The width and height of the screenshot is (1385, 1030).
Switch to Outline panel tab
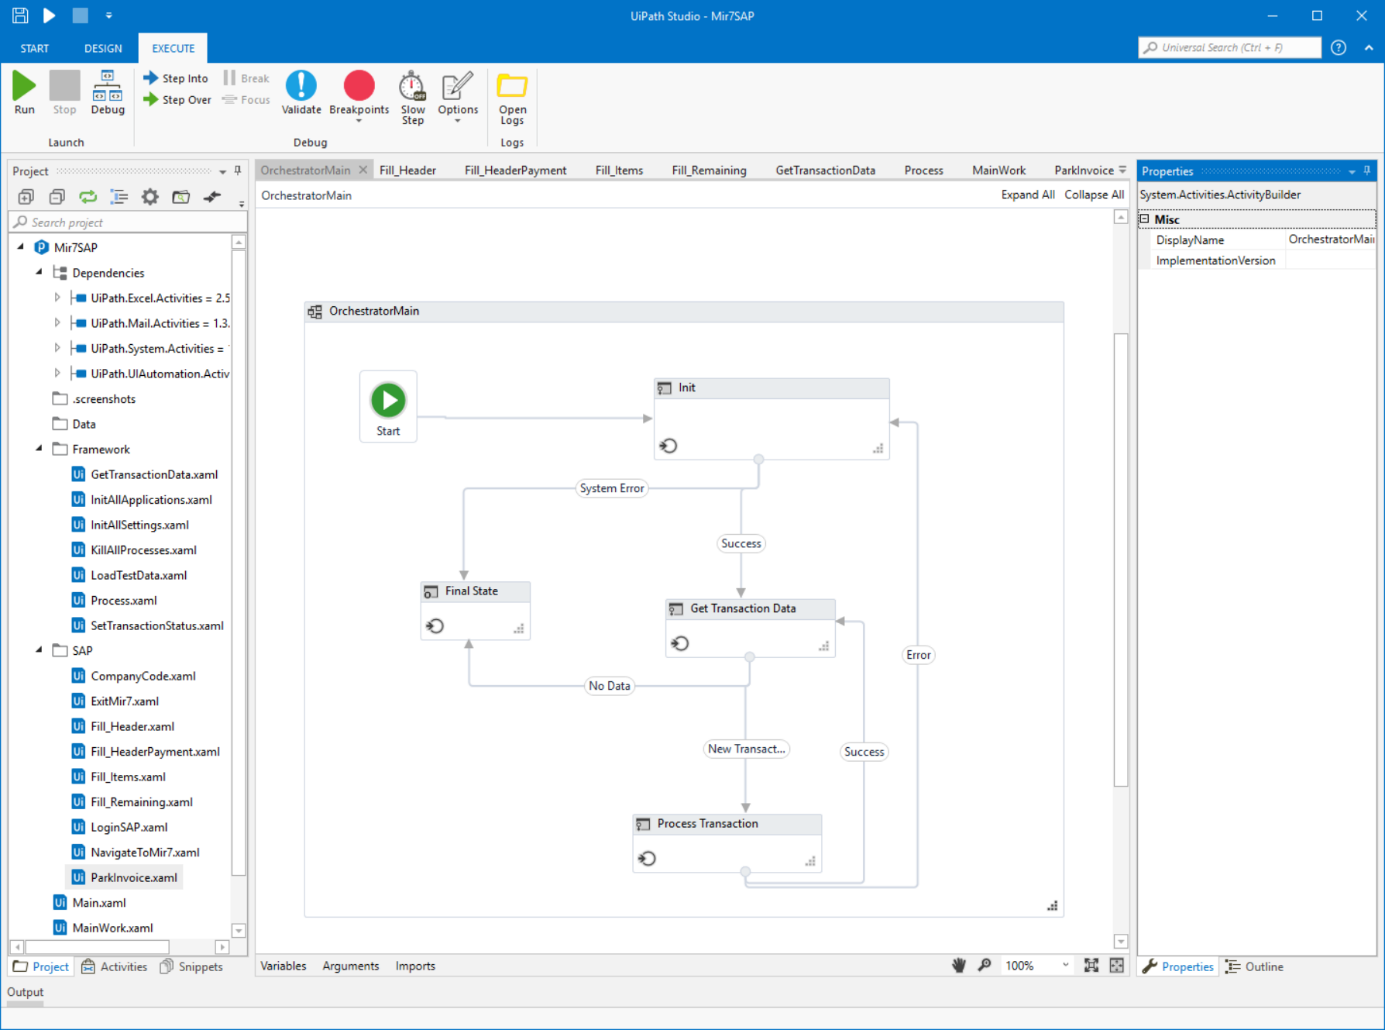(1255, 967)
